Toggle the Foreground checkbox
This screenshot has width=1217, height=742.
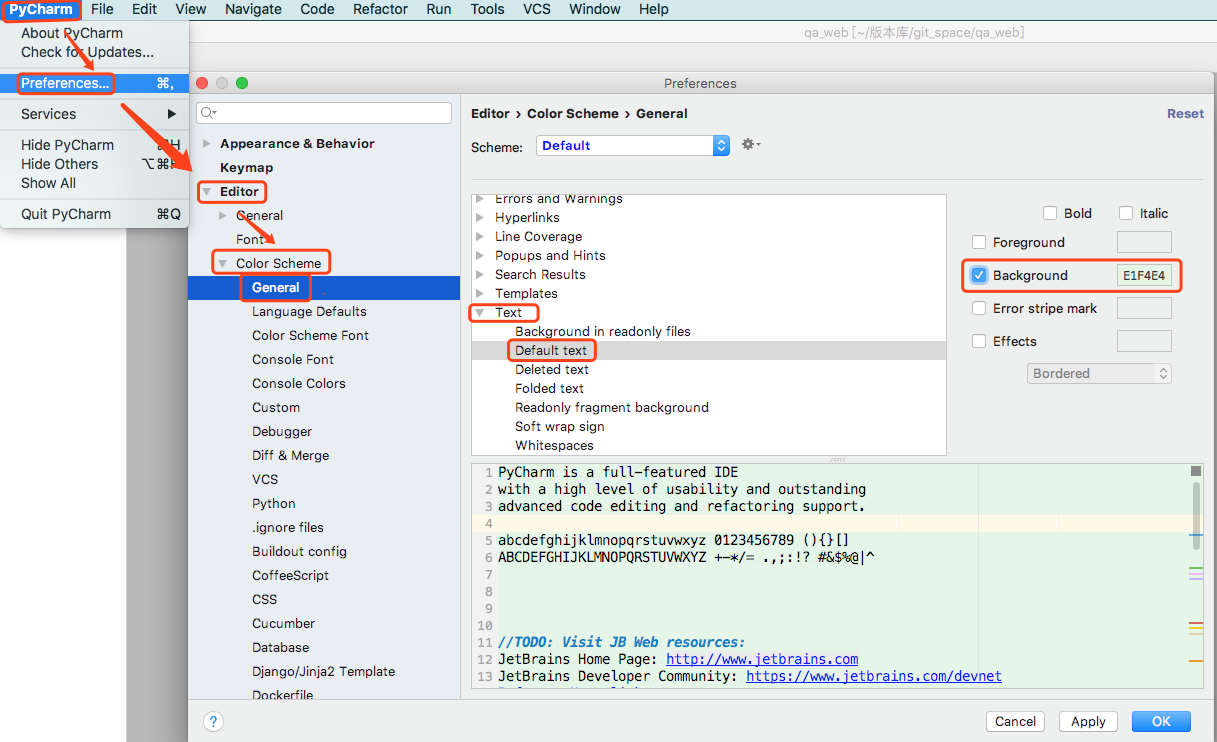pyautogui.click(x=979, y=242)
